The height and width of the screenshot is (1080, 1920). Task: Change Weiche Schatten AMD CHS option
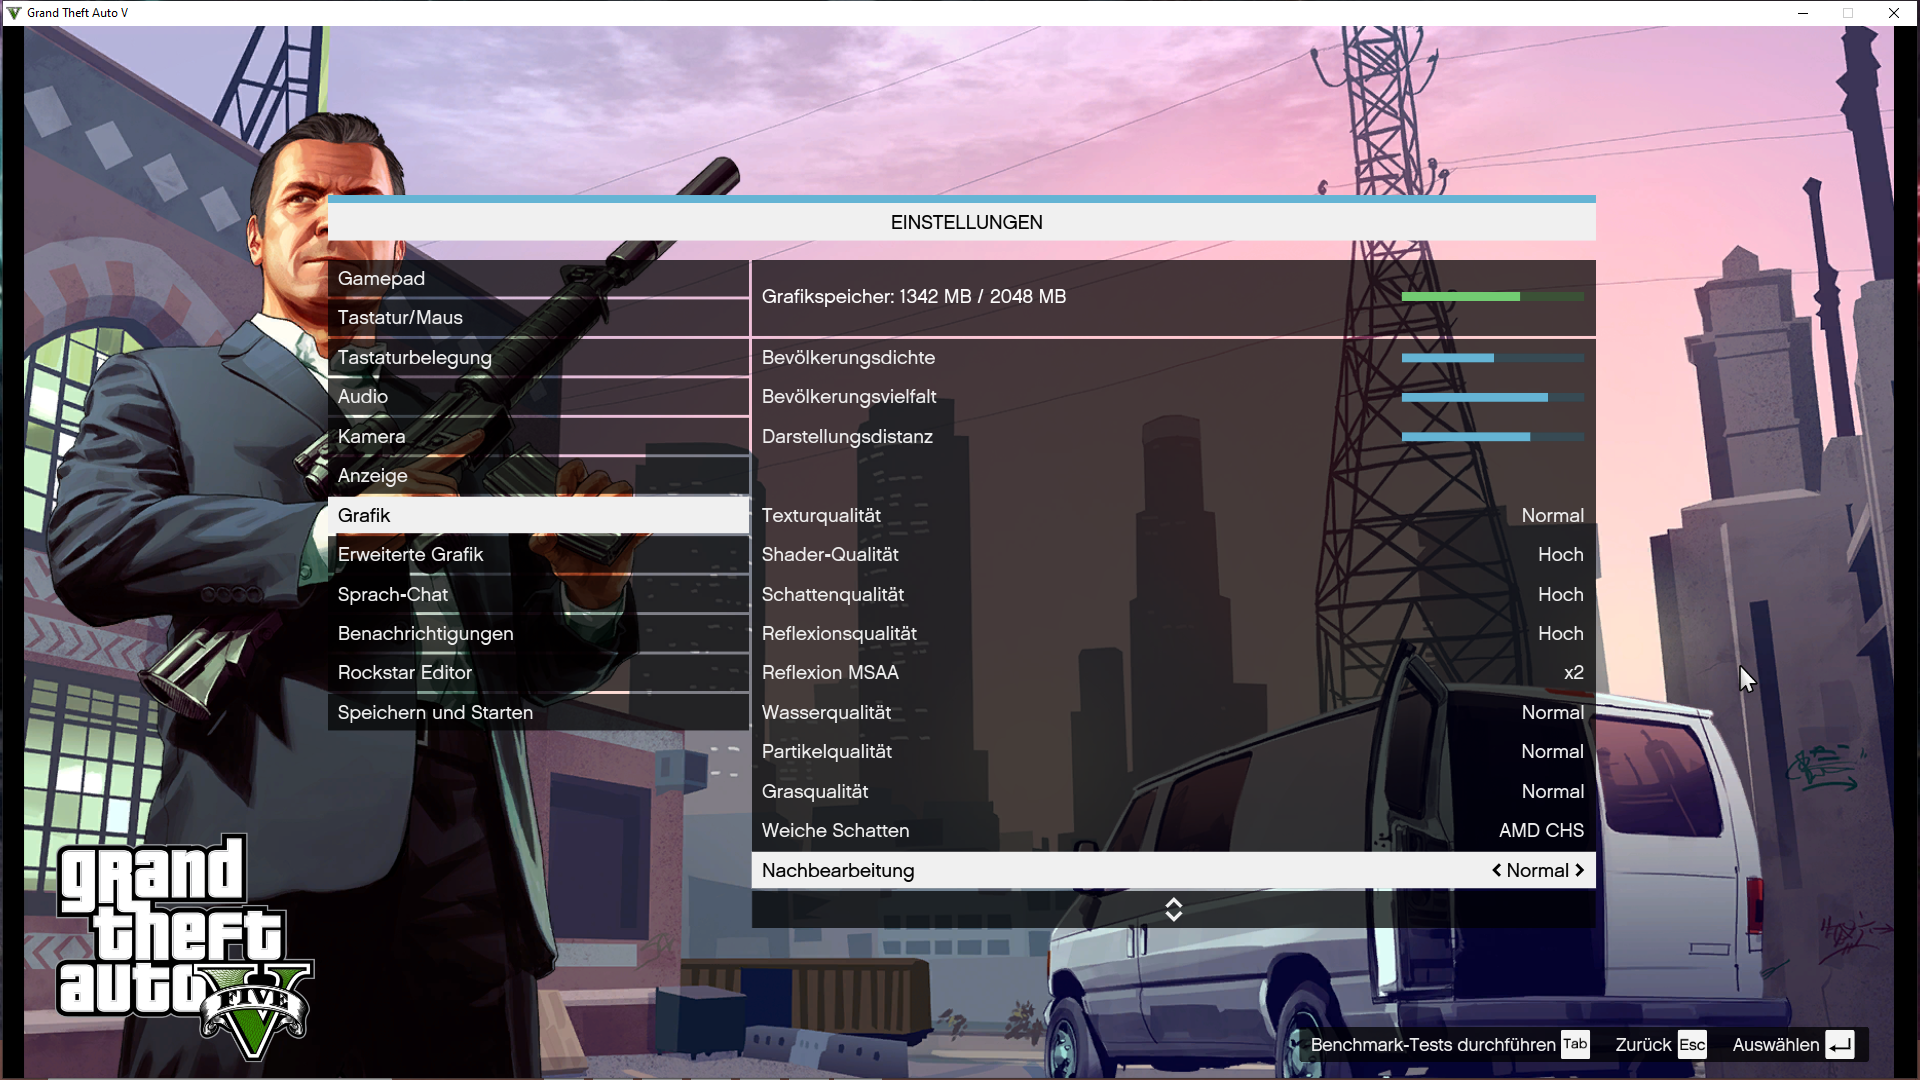[x=1541, y=830]
